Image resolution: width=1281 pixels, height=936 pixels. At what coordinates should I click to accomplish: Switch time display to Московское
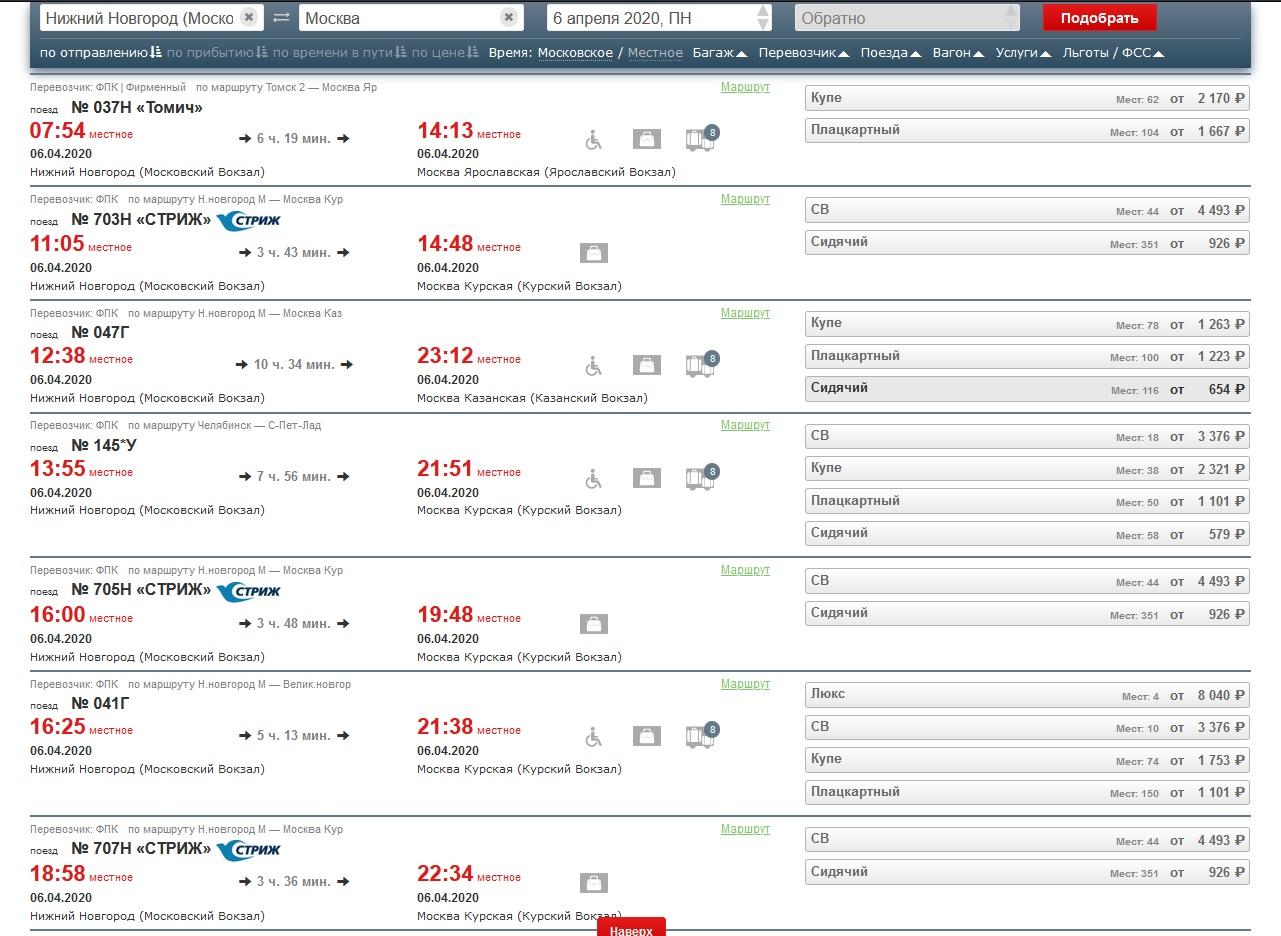(575, 53)
